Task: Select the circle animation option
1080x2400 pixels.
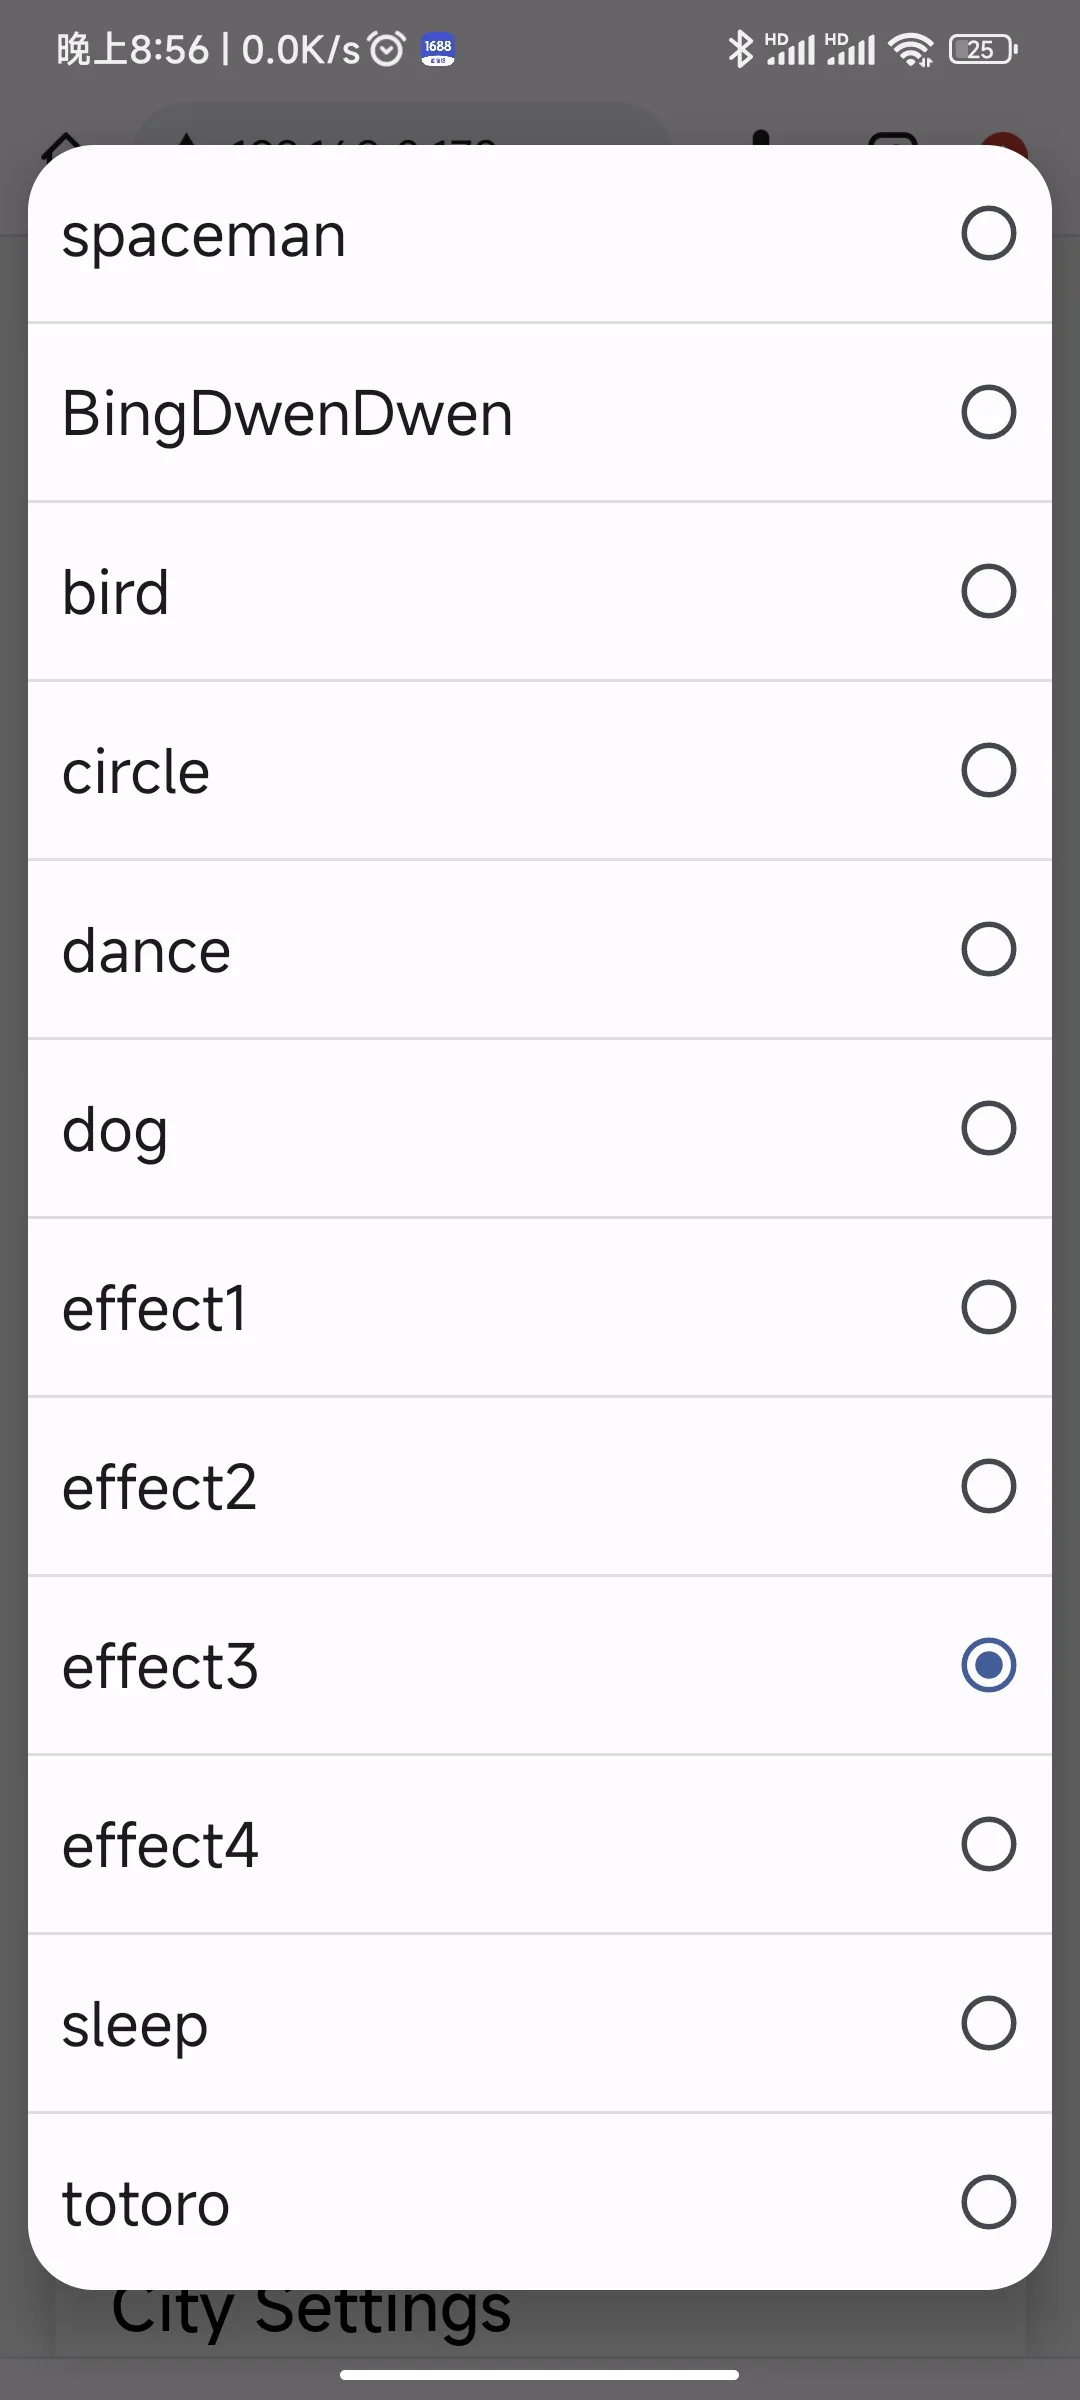Action: coord(988,770)
